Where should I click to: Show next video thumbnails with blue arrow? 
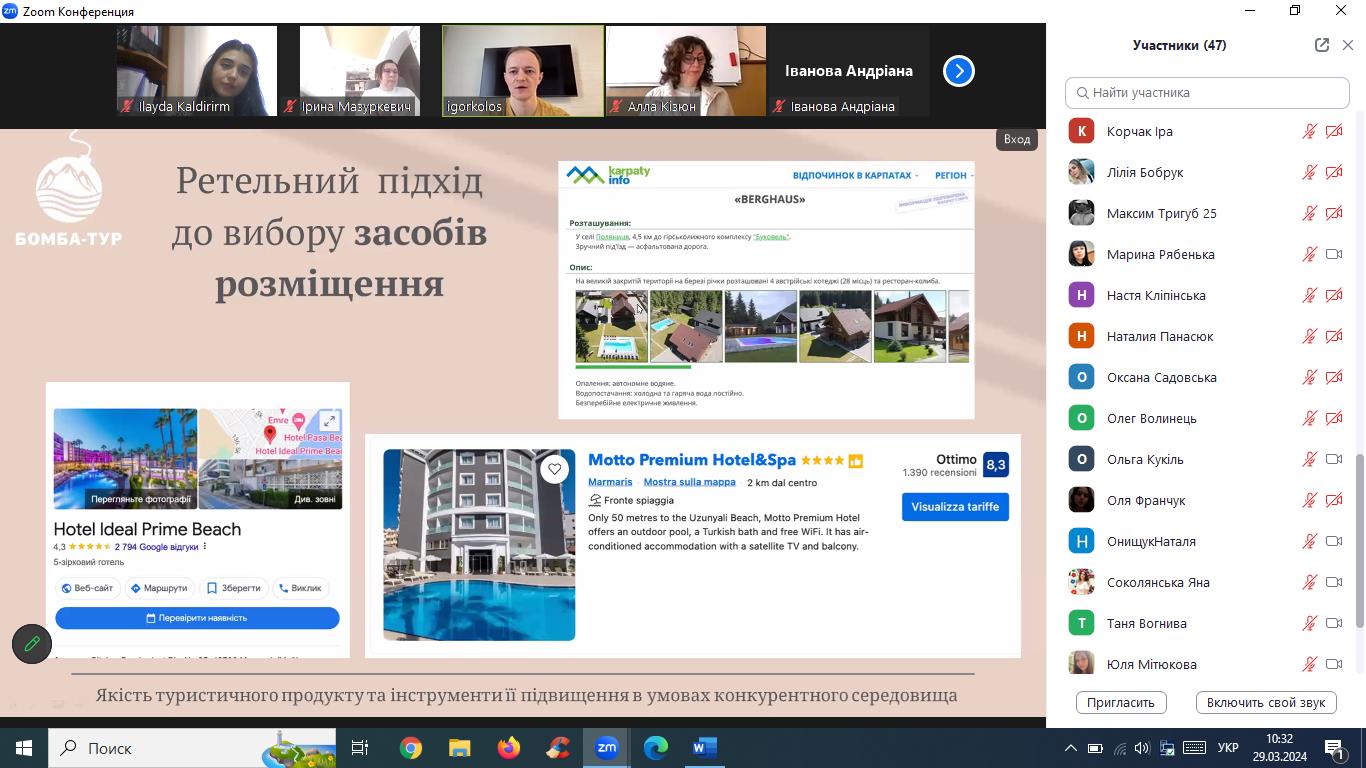(x=958, y=71)
